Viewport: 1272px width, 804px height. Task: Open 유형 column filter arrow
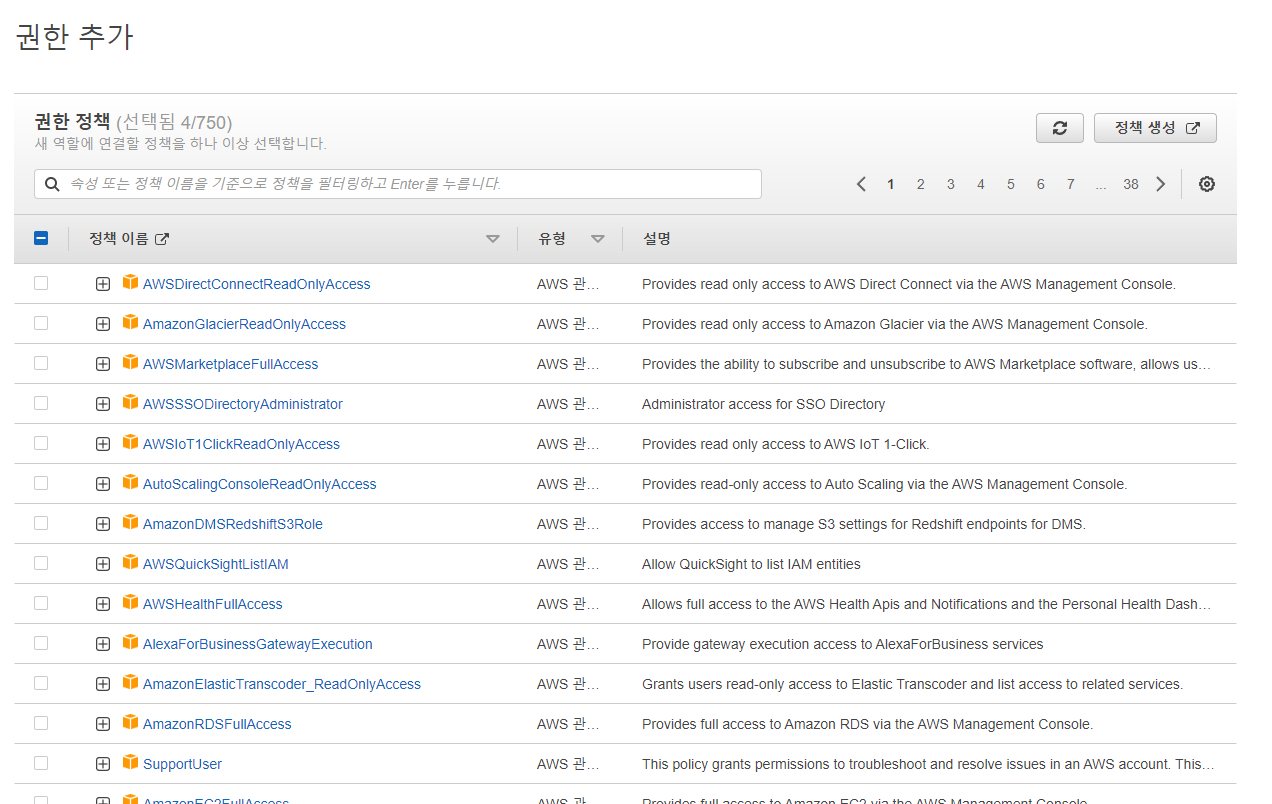click(598, 239)
